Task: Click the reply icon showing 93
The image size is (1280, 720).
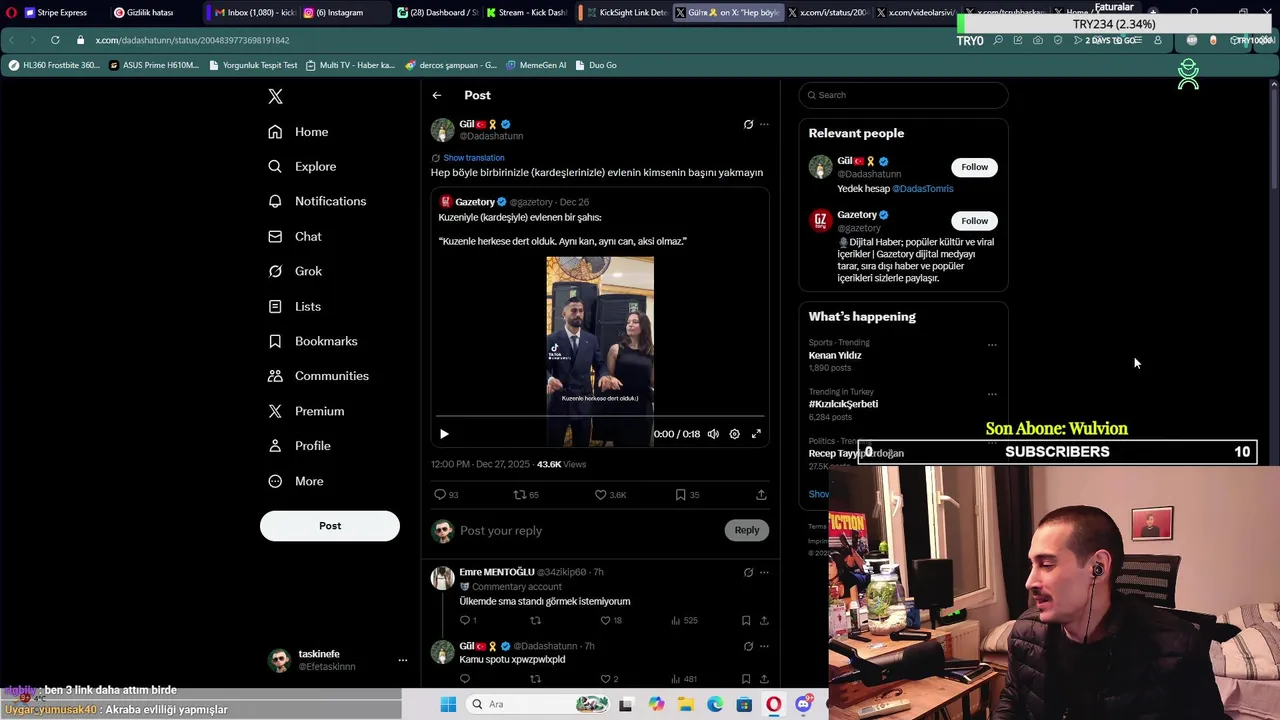Action: coord(446,495)
